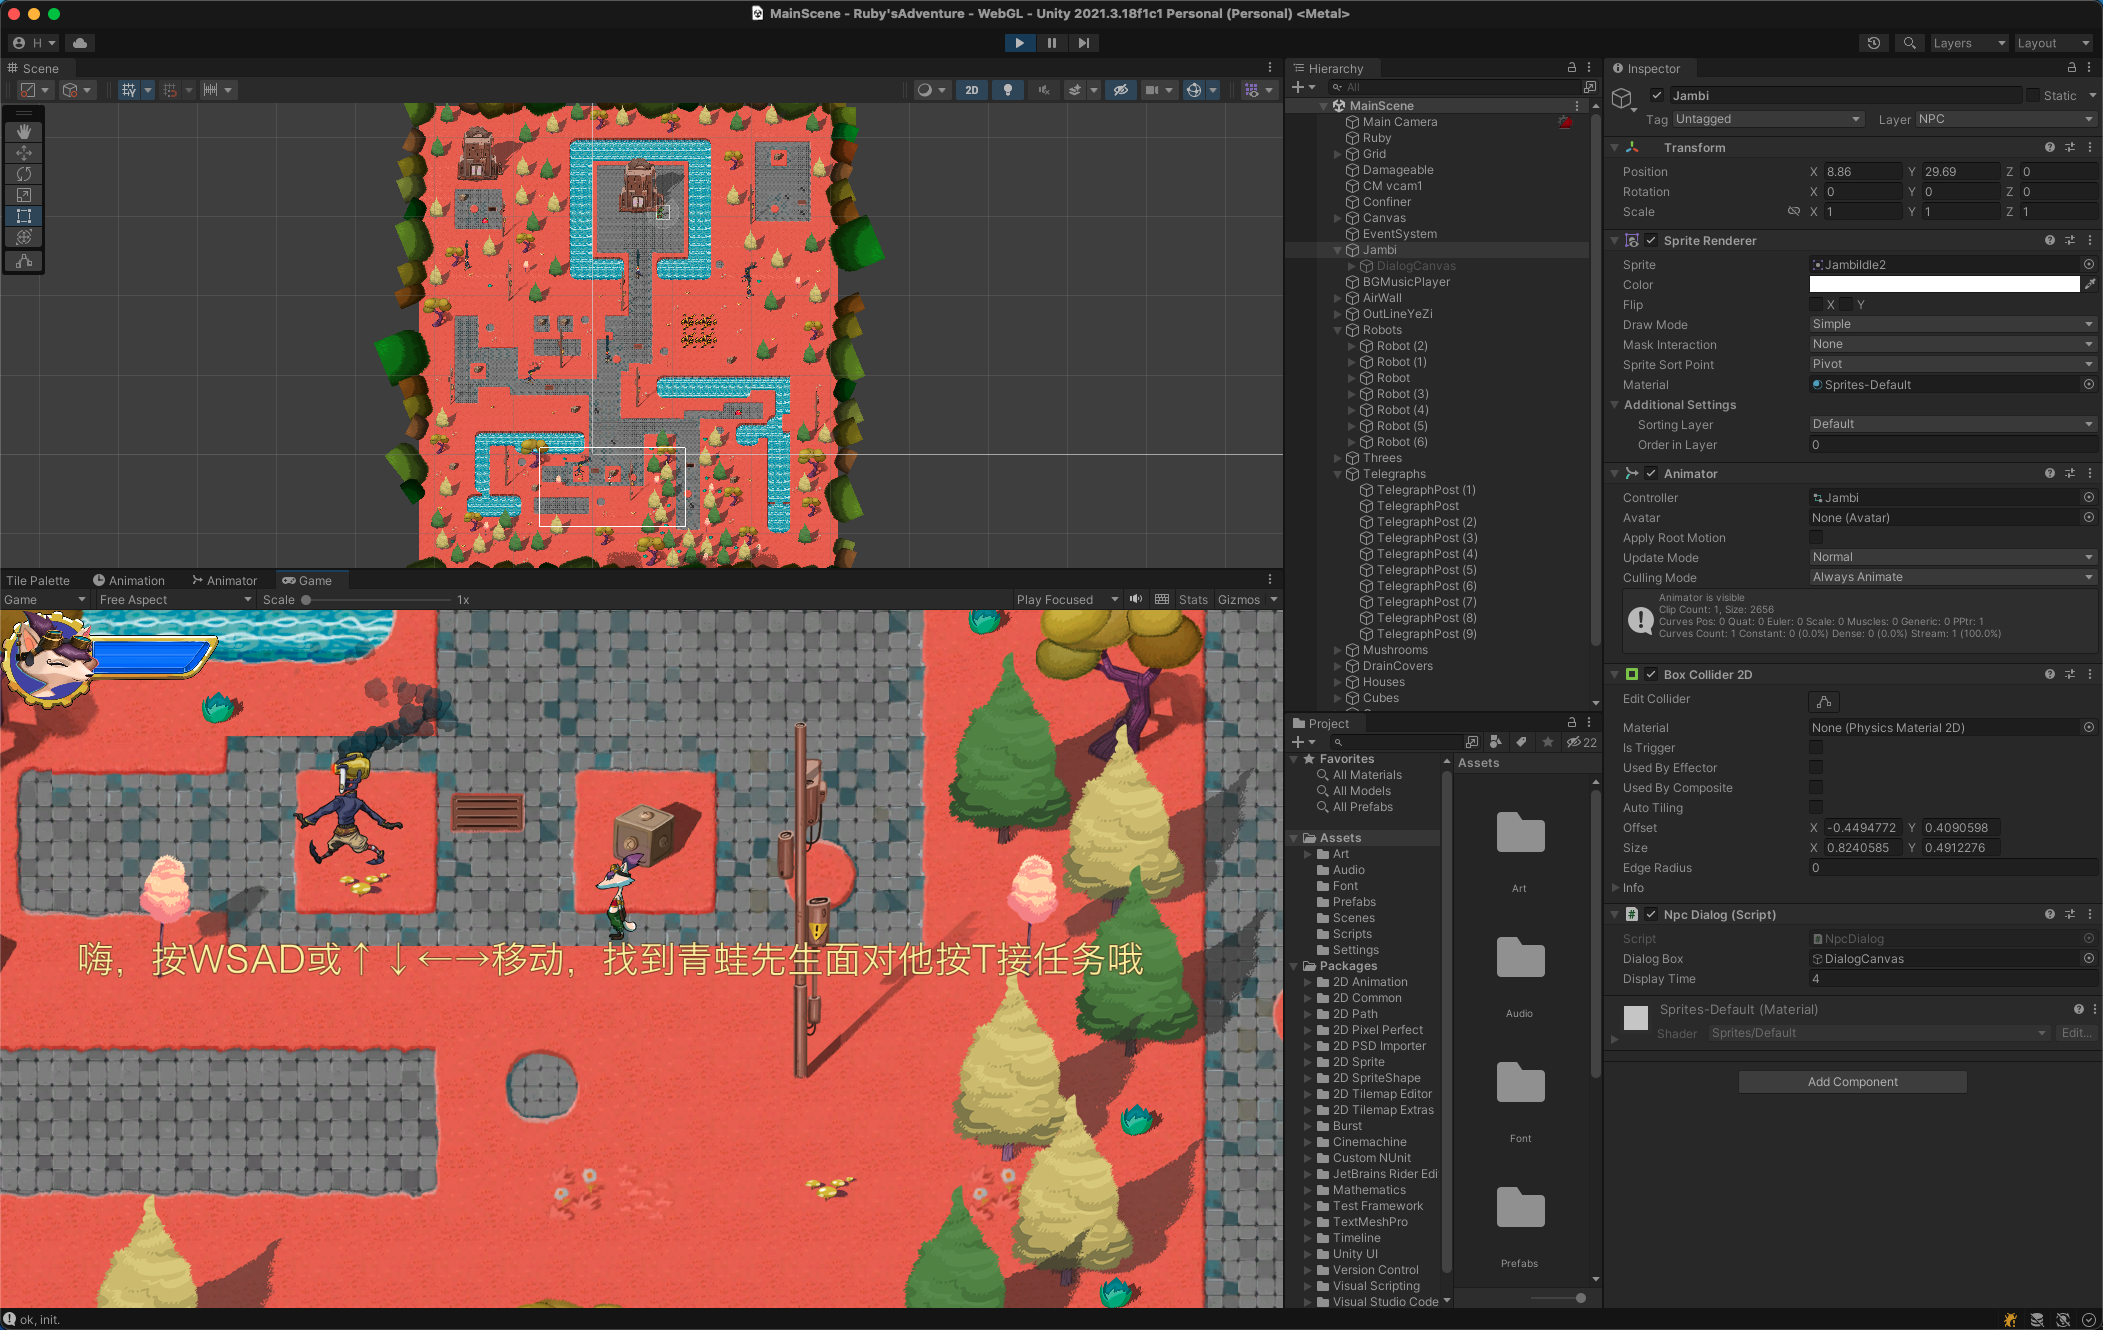Toggle 2D scene view mode

[971, 90]
